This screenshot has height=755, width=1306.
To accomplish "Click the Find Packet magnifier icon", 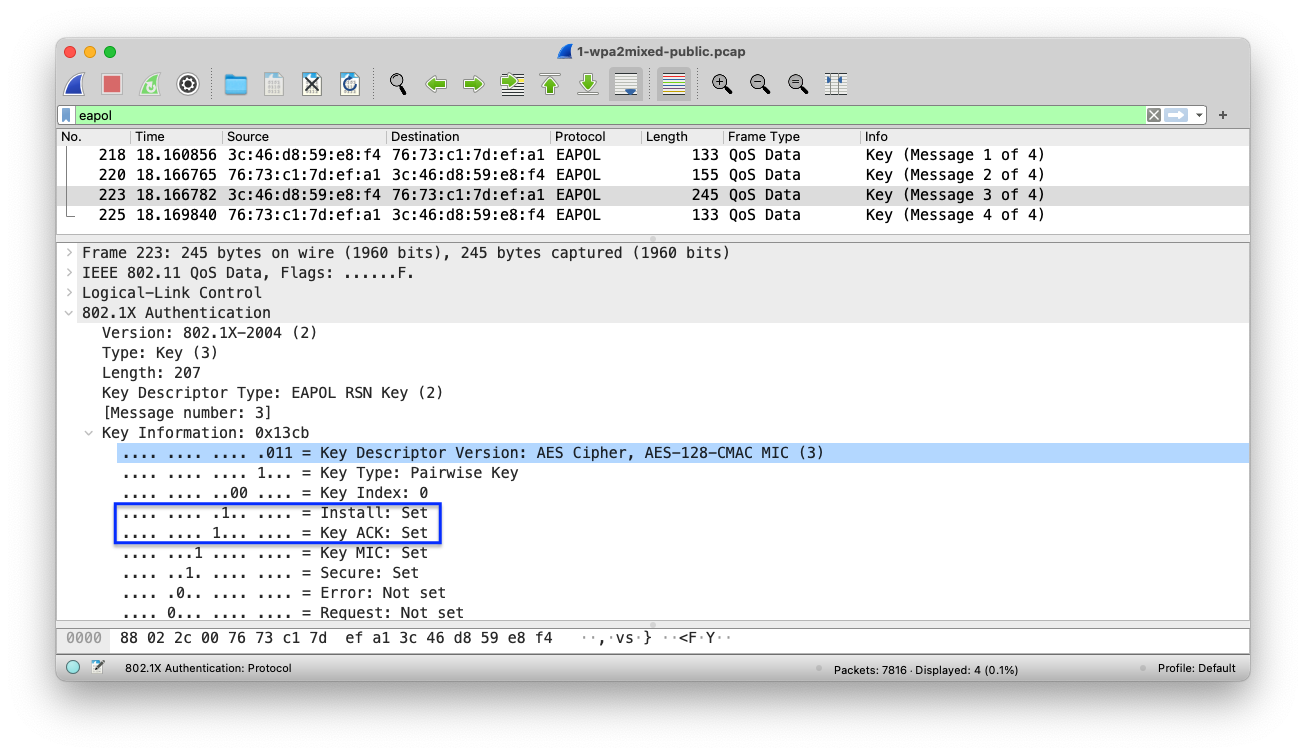I will tap(398, 84).
